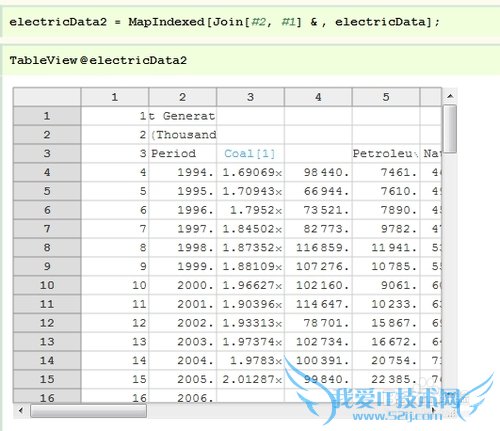Click the '107 276.' cell
Screen dimensions: 500x431
(x=318, y=266)
